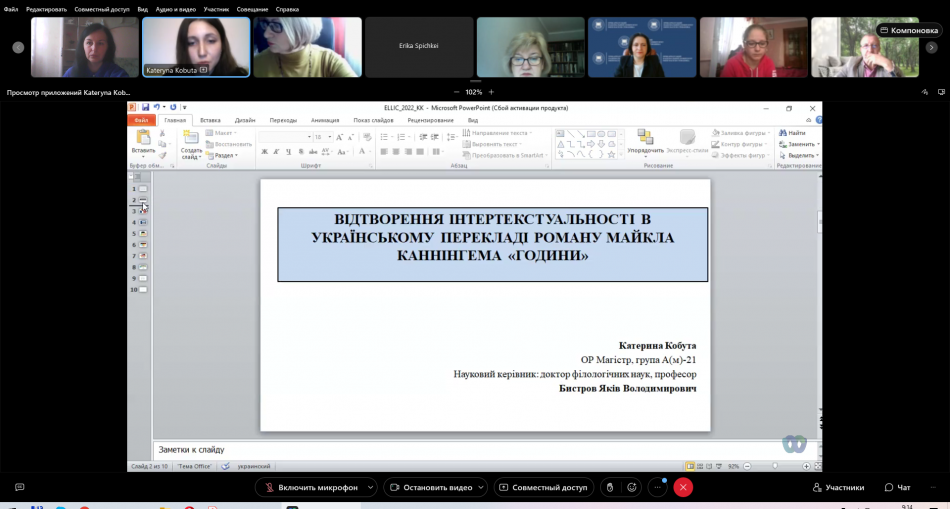Open the reactions emoji icon
Image resolution: width=950 pixels, height=509 pixels.
coord(632,487)
